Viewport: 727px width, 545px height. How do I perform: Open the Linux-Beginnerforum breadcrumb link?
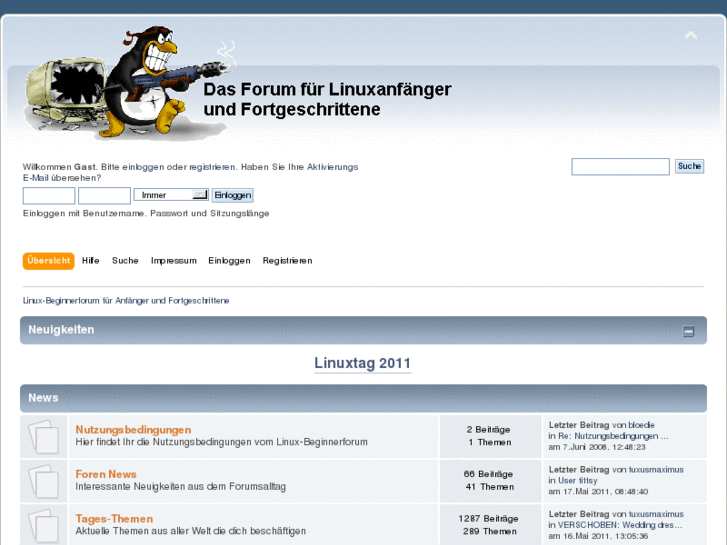pyautogui.click(x=126, y=301)
